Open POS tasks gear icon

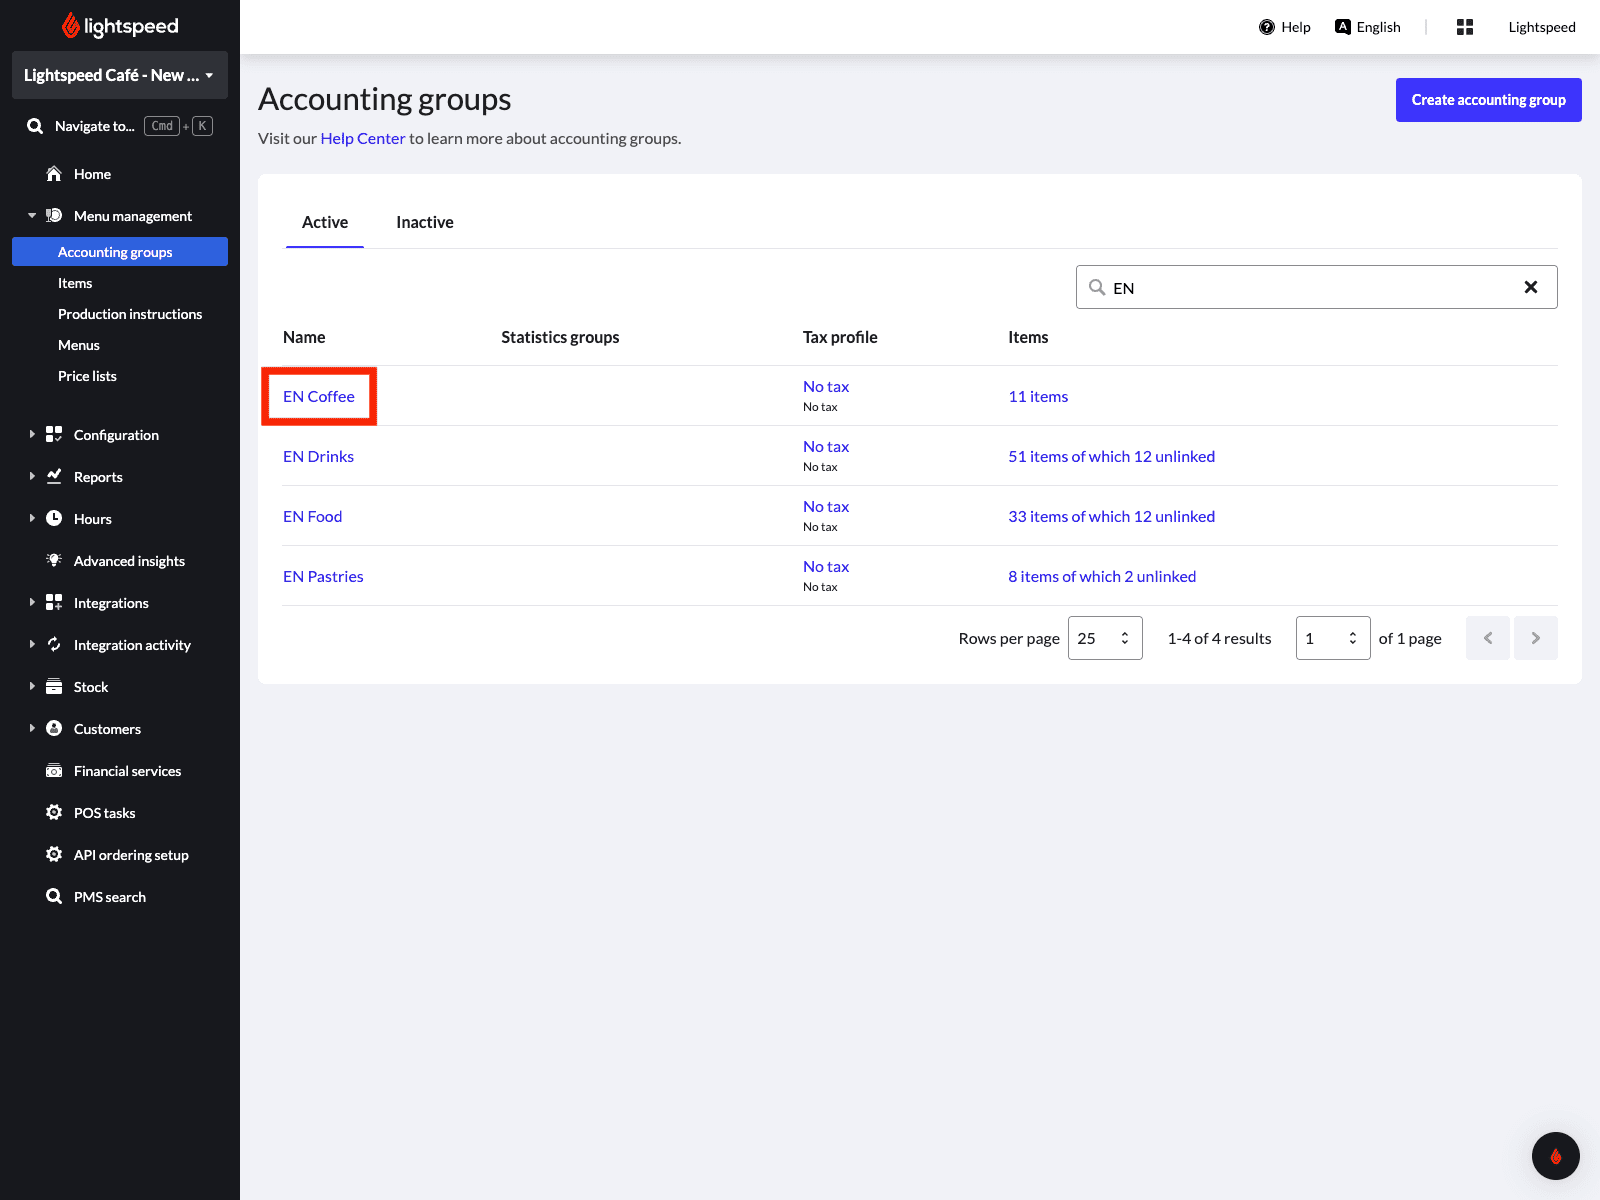[54, 813]
